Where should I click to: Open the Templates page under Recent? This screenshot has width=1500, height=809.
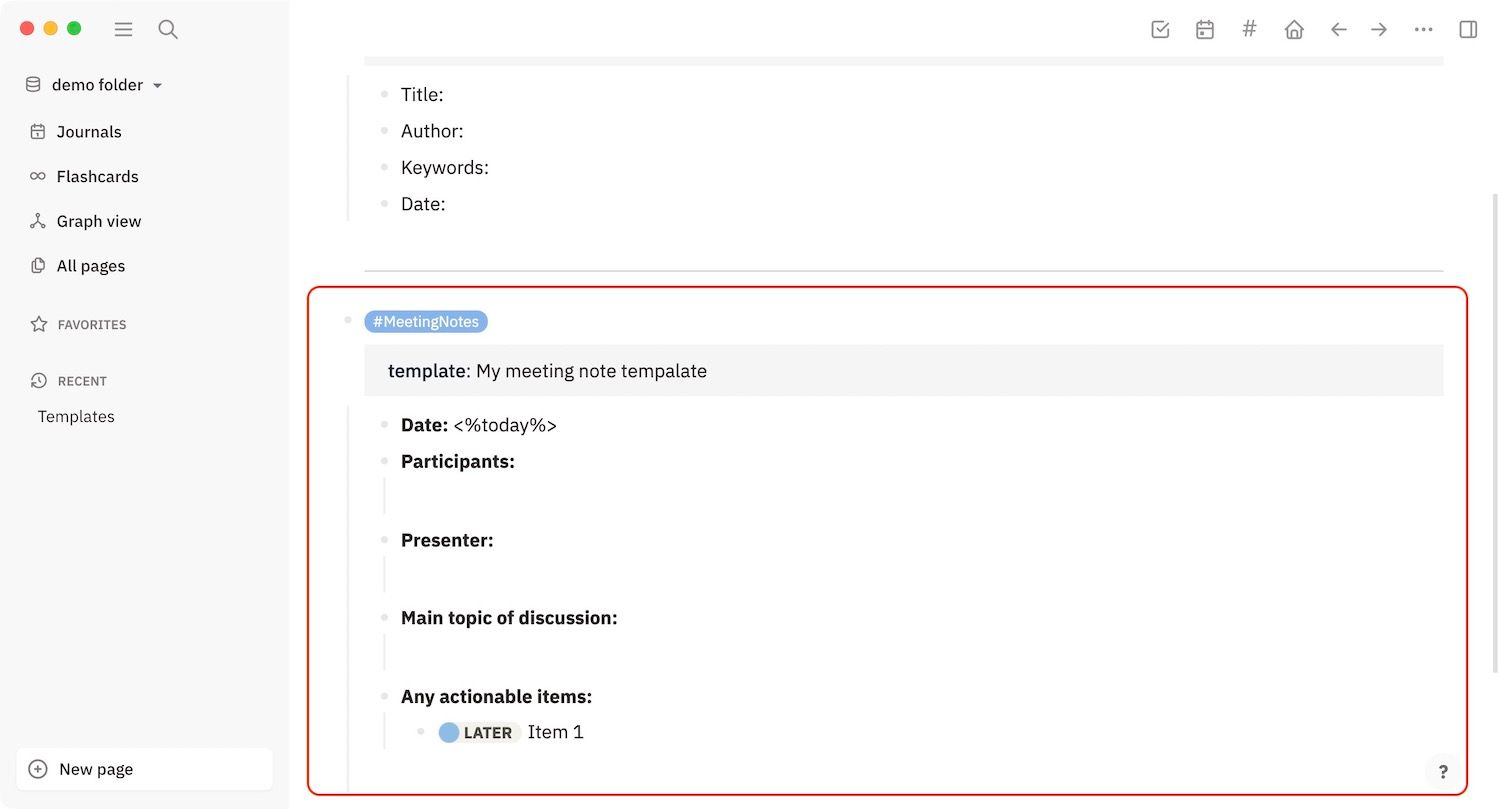point(75,416)
